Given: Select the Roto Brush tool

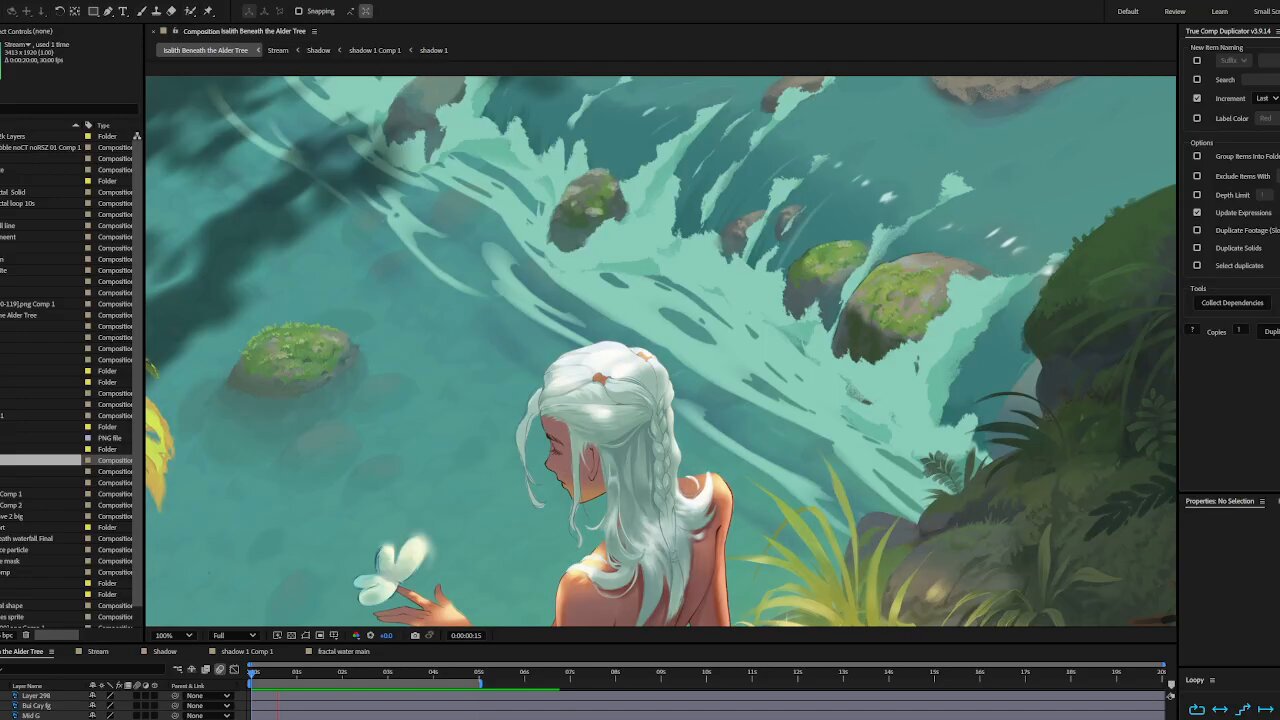Looking at the screenshot, I should click(190, 11).
